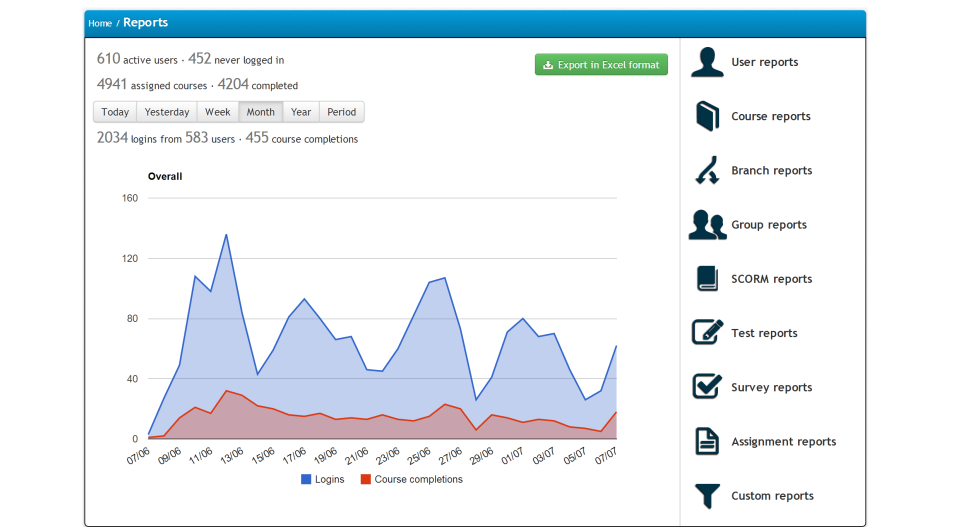Click the Course completions legend label
Image resolution: width=960 pixels, height=530 pixels.
(x=418, y=479)
